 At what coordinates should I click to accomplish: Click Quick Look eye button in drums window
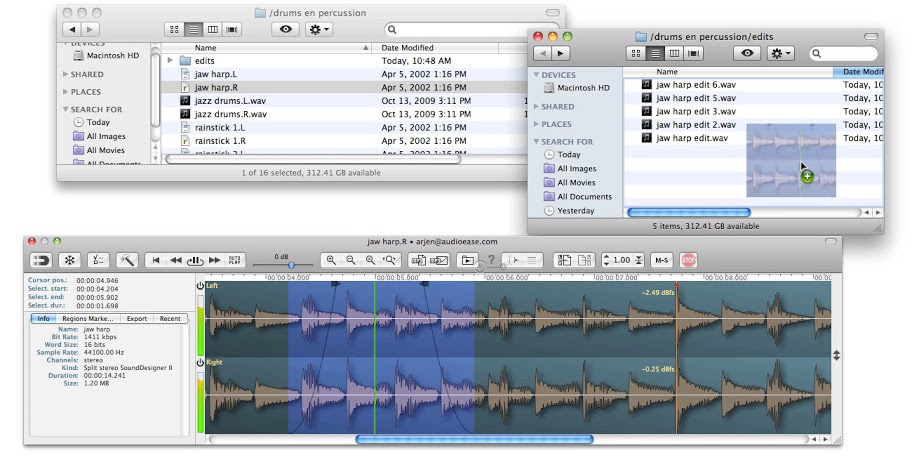(x=286, y=30)
